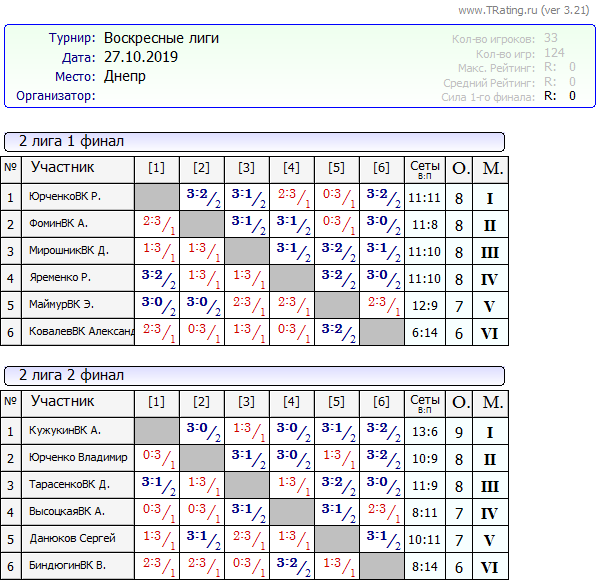The height and width of the screenshot is (580, 600).
Task: Open player ФоминВК А. row
Action: 59,224
